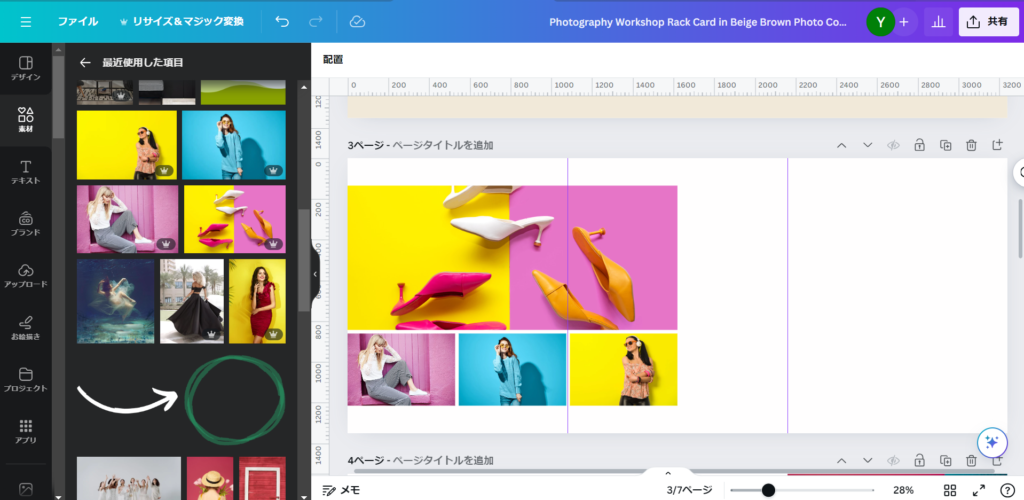Select the large shoes image on canvas
The image size is (1024, 500).
[x=512, y=258]
